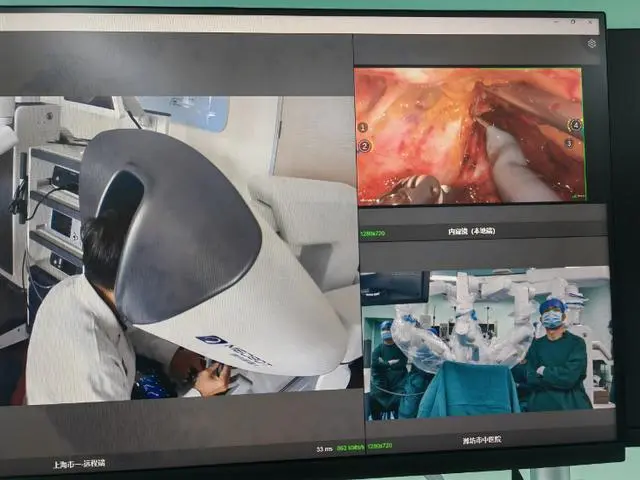
Task: Click the 上海市—远程端 feed label
Action: pyautogui.click(x=79, y=463)
